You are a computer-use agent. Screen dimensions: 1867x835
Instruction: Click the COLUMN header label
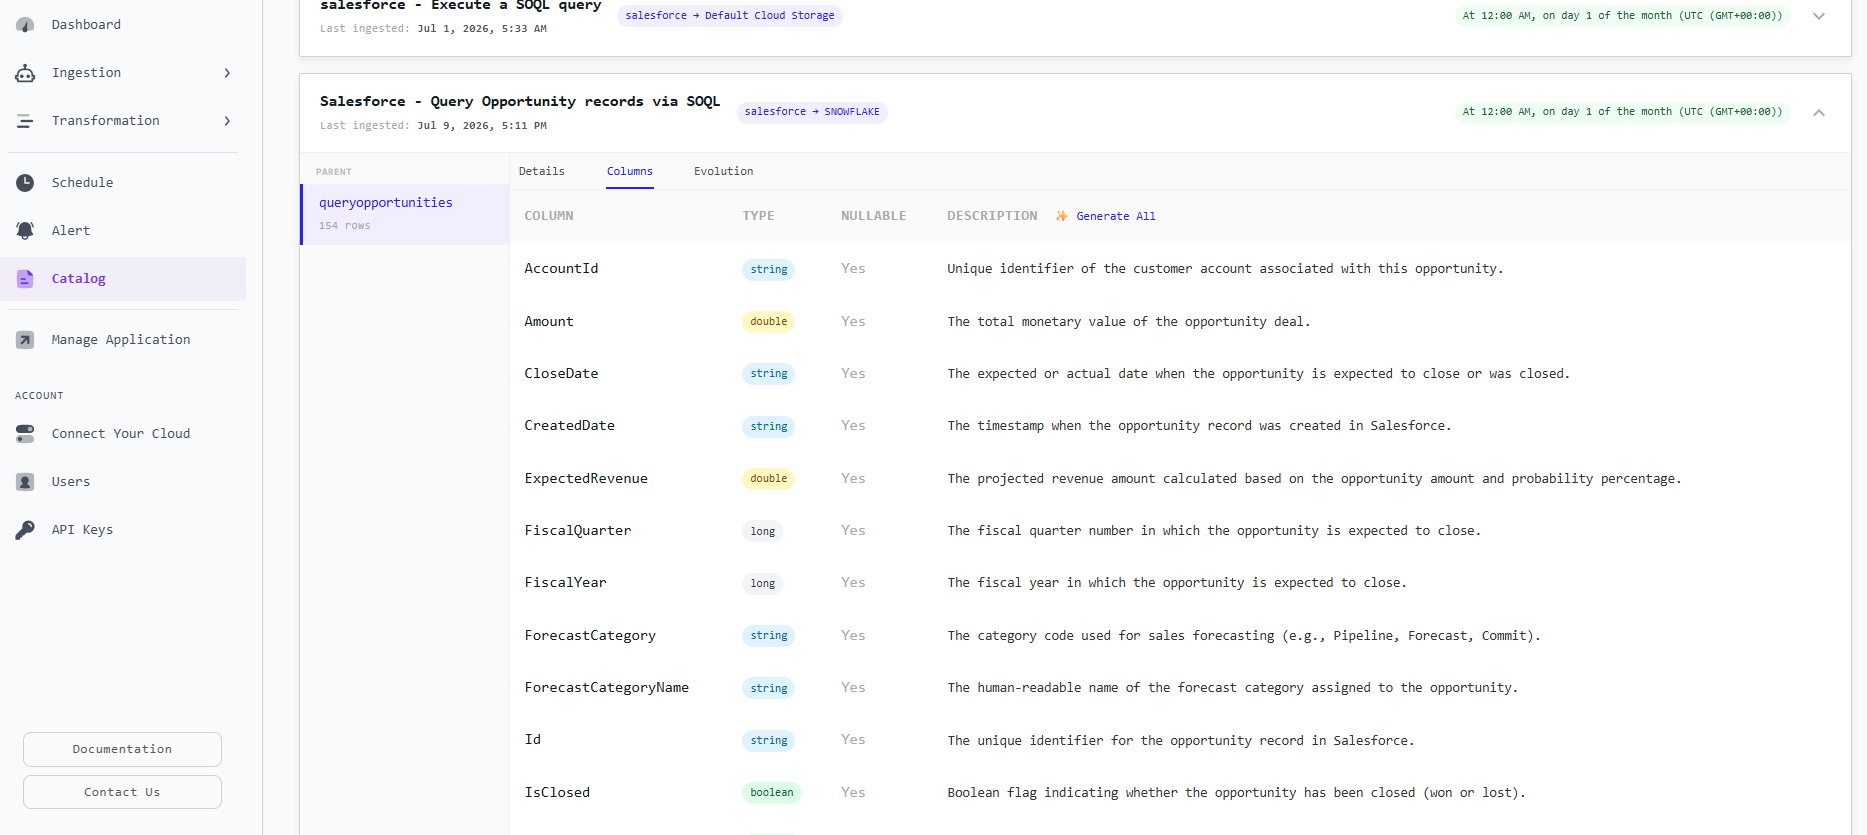pyautogui.click(x=549, y=216)
